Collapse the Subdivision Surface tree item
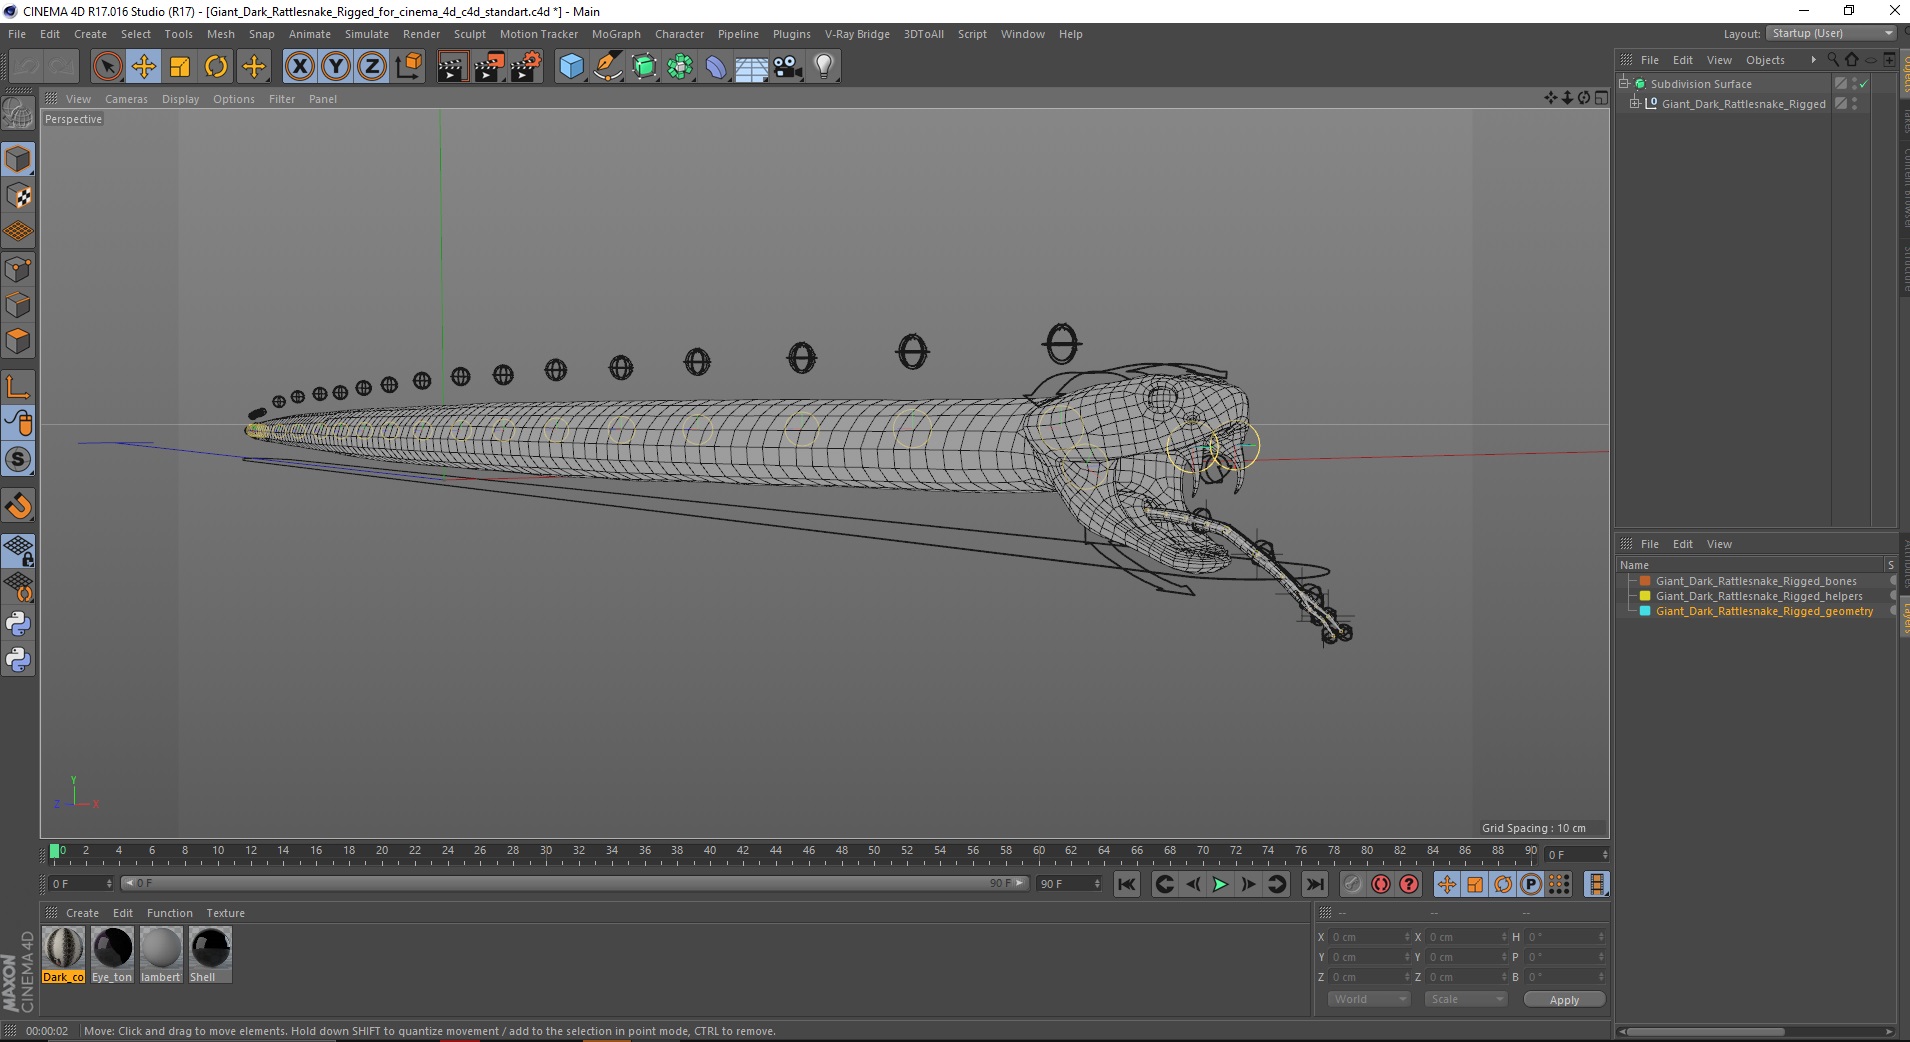The image size is (1910, 1042). tap(1624, 84)
